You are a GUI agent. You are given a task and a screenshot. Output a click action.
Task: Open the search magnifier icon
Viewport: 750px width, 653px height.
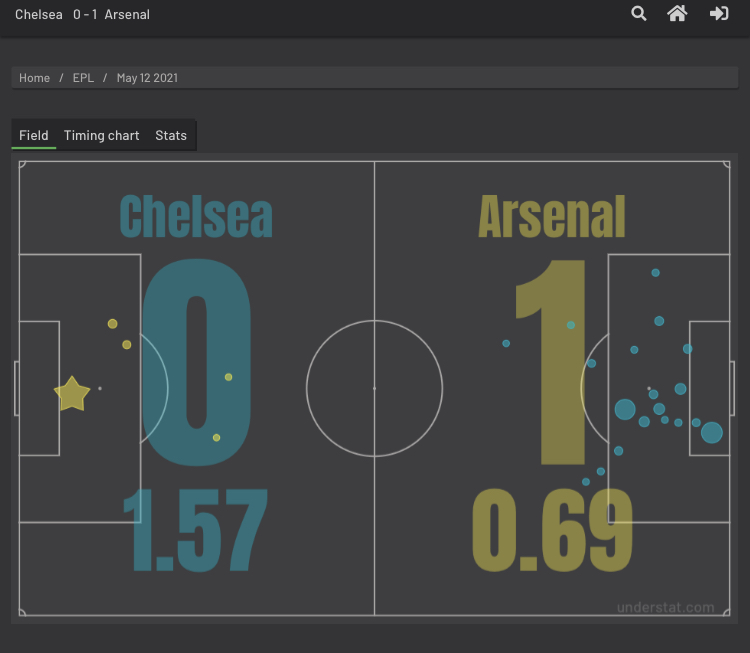click(639, 13)
